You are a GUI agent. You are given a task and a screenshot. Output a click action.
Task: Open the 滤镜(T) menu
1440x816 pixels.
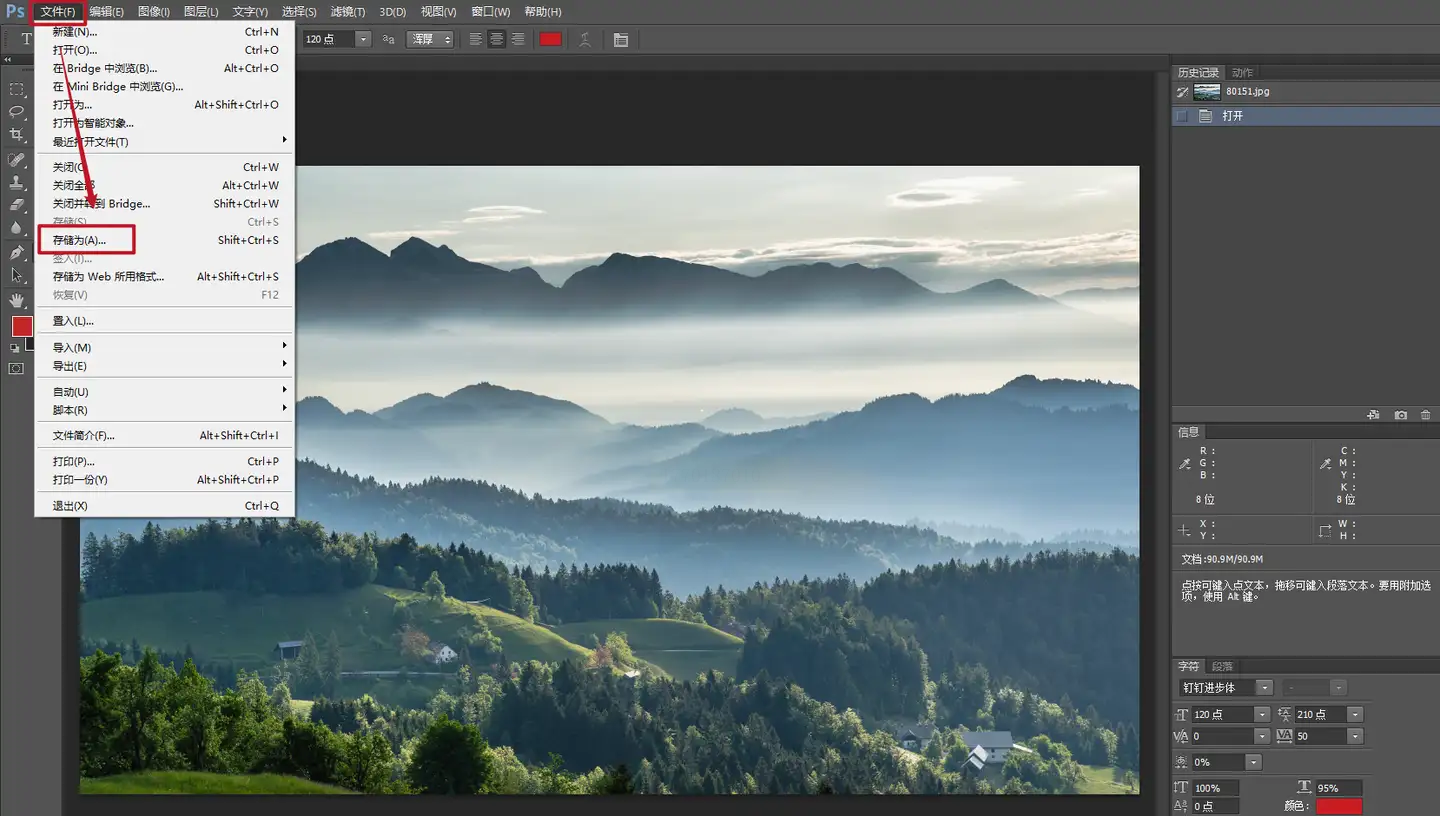(347, 12)
